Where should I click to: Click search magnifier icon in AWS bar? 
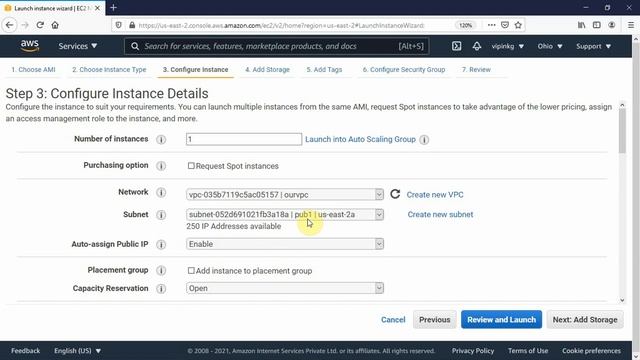coord(135,47)
